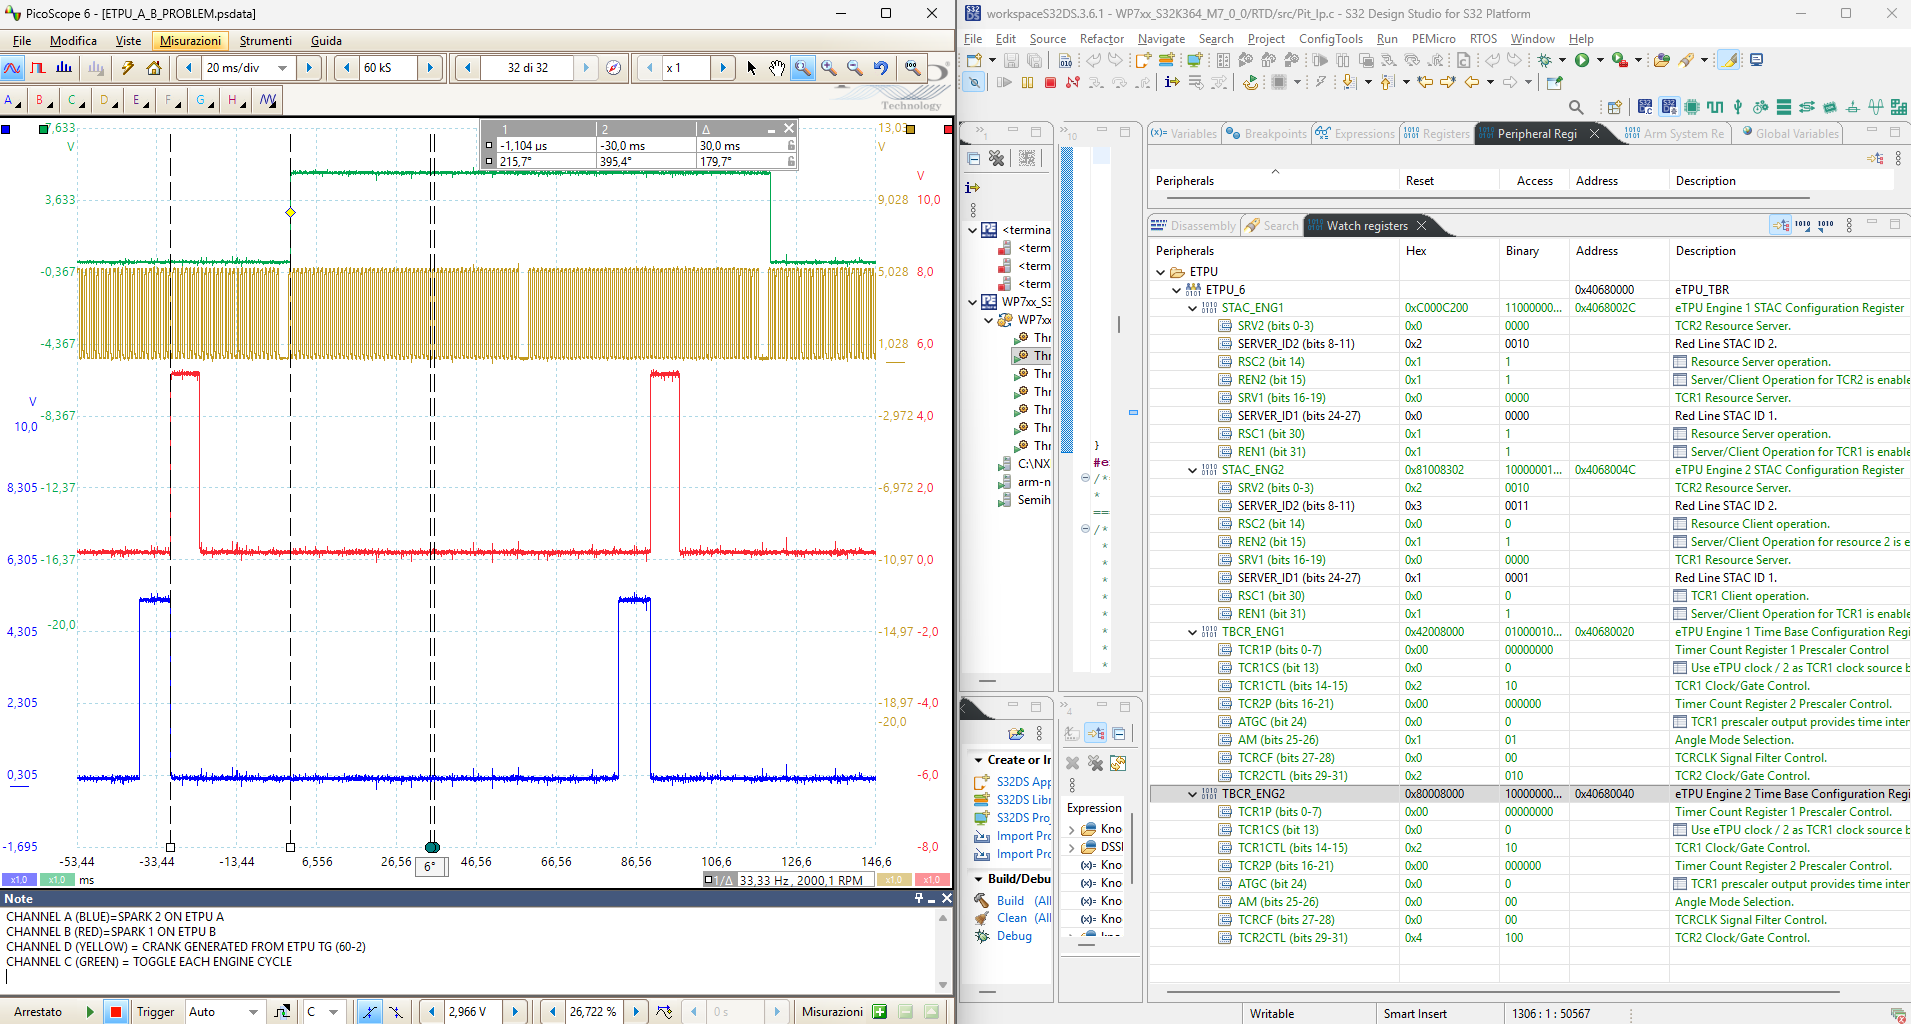Screen dimensions: 1911x1024
Task: Click the green Run launch icon in S32
Action: 1582,60
